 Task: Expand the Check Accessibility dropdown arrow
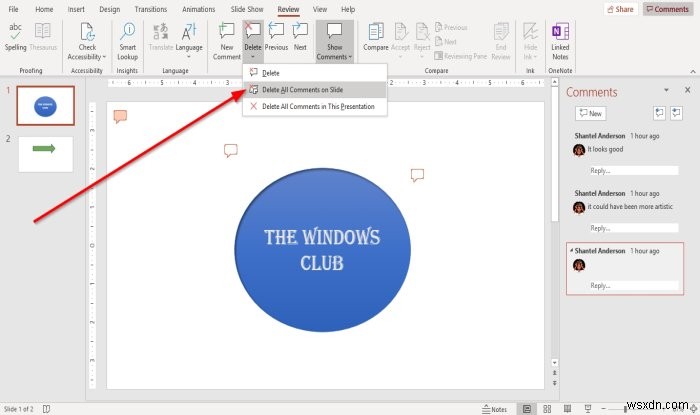(x=104, y=57)
